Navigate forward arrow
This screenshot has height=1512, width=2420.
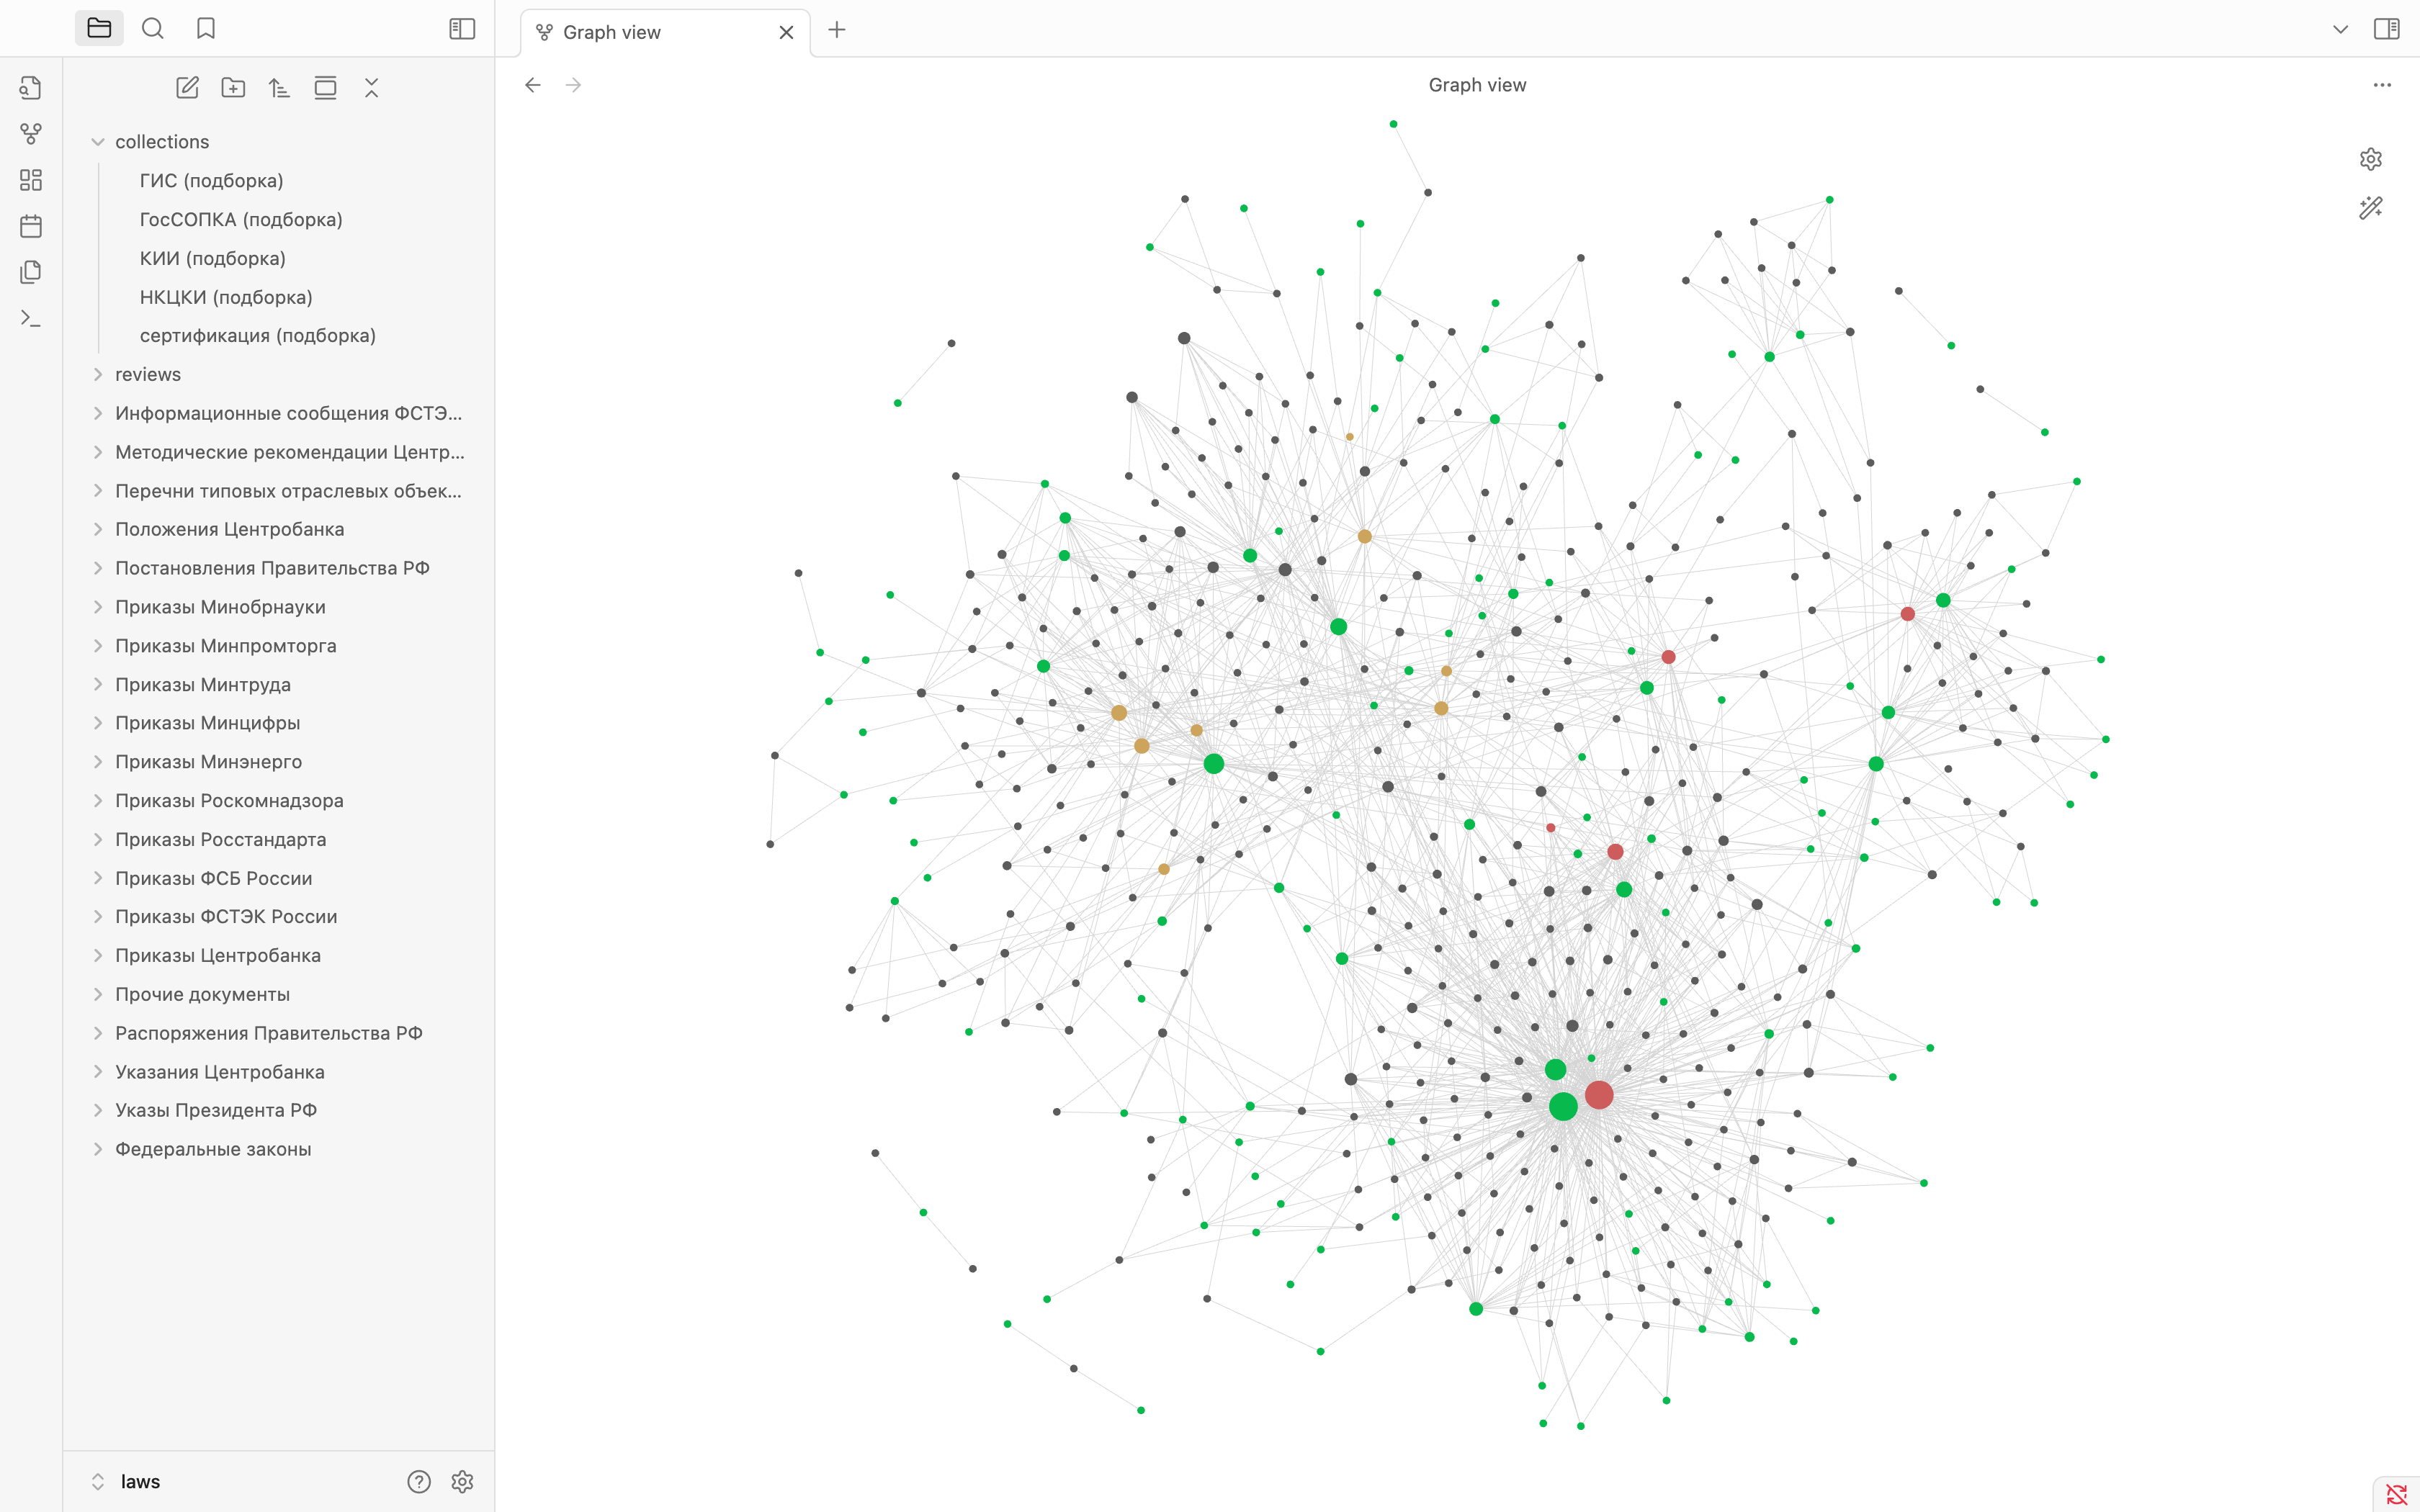(573, 85)
